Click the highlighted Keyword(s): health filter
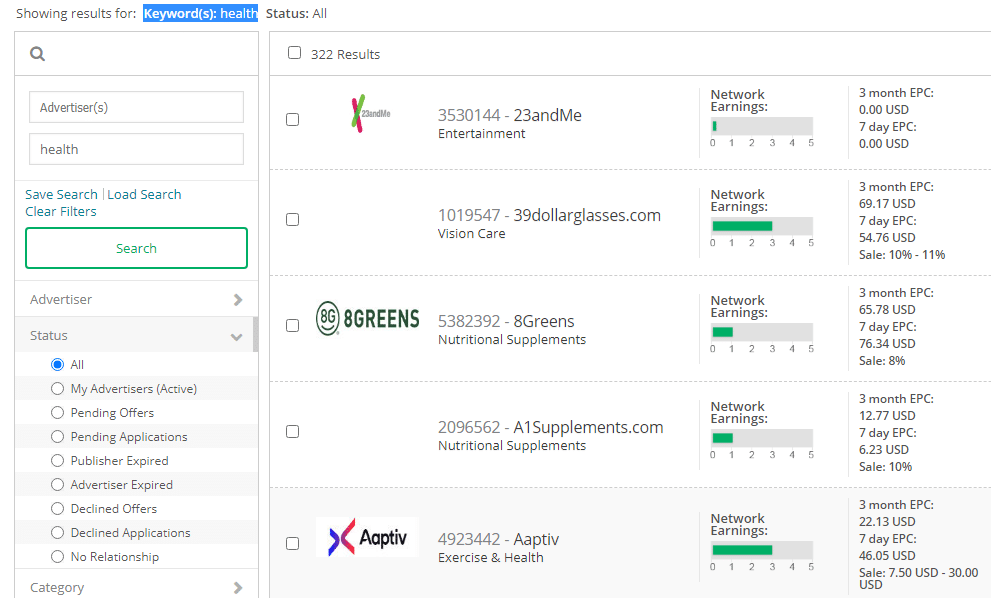The image size is (991, 598). coord(201,13)
